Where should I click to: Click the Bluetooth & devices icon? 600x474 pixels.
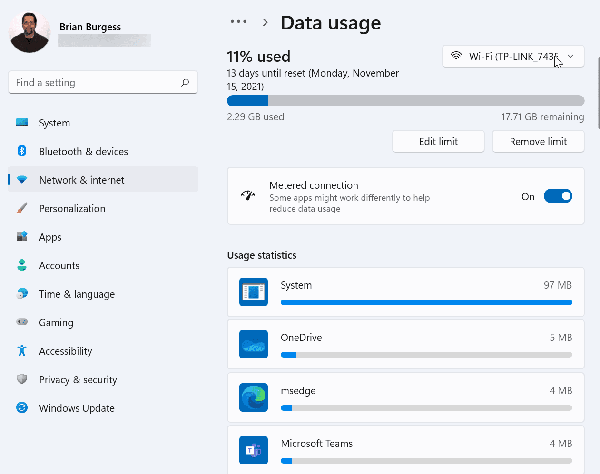coord(22,152)
